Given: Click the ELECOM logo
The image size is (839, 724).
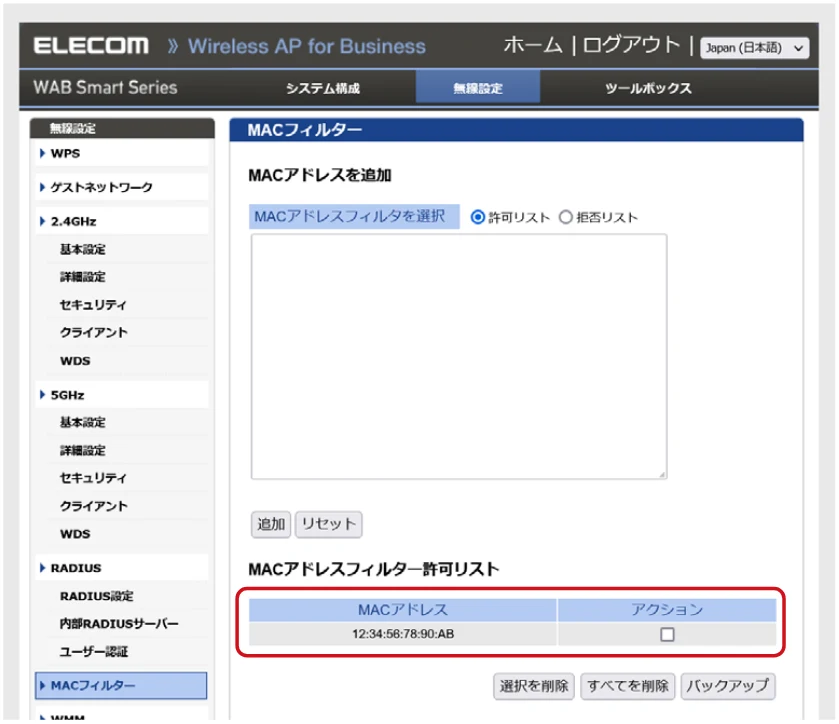Looking at the screenshot, I should 91,46.
